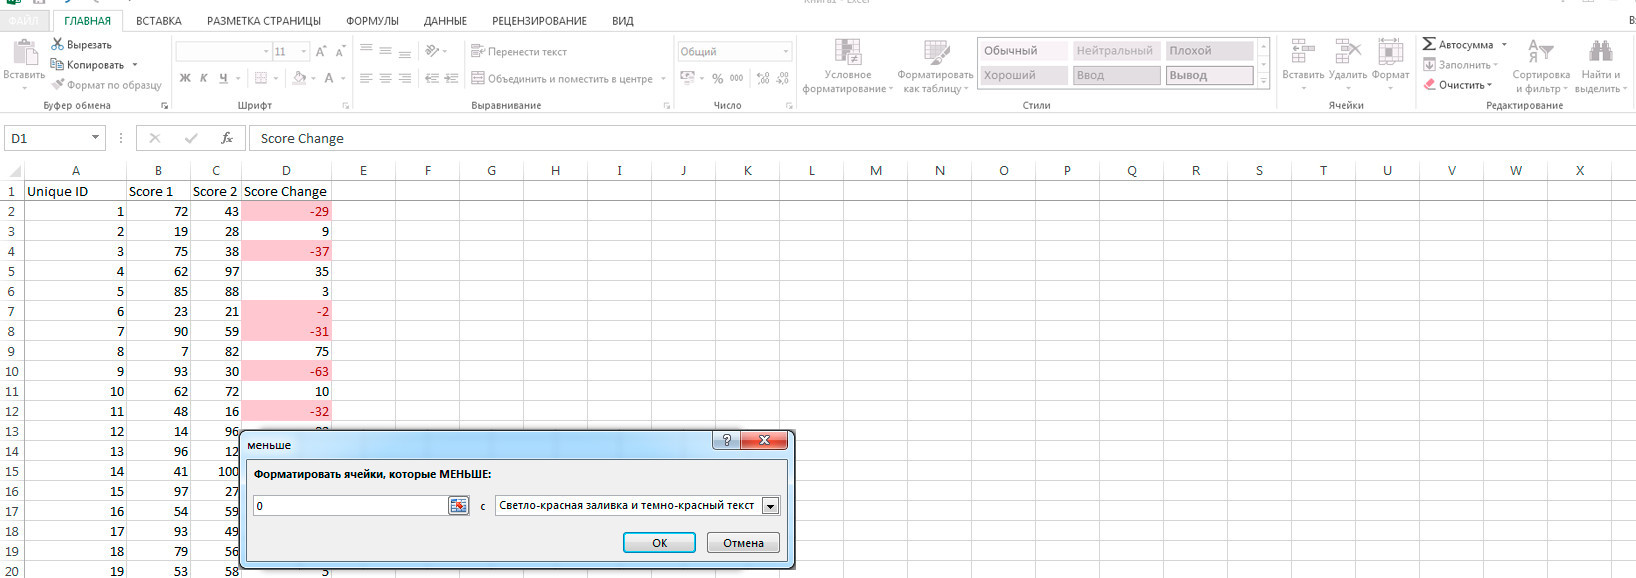Click the dialog help question mark button
Viewport: 1636px width, 578px height.
(x=726, y=440)
